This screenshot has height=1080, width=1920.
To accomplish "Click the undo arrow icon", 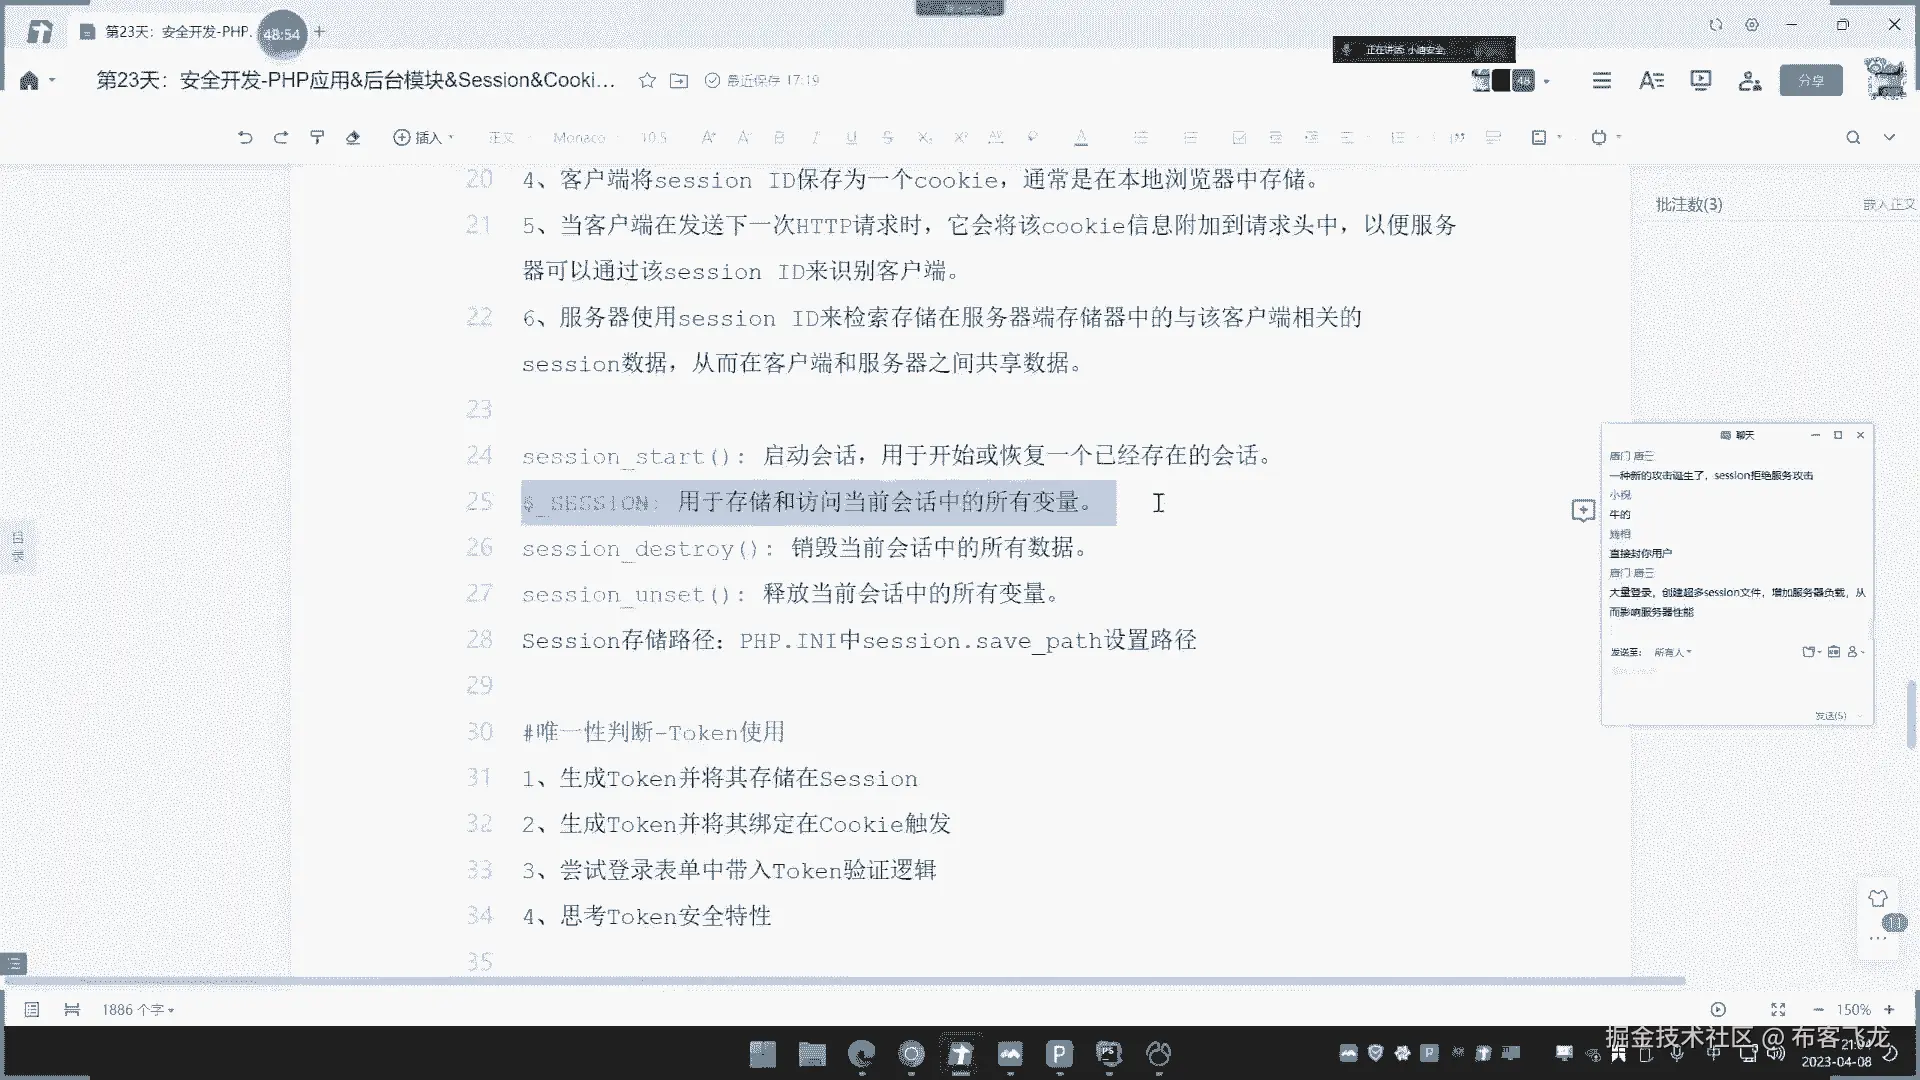I will point(245,137).
